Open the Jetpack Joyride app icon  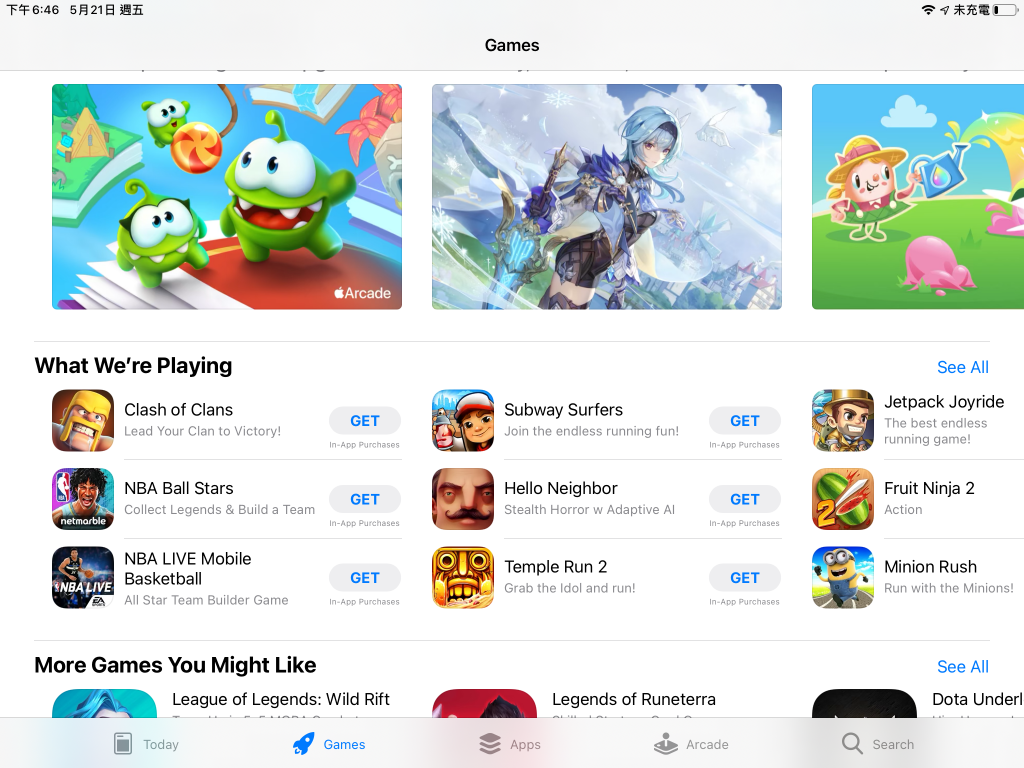point(843,421)
